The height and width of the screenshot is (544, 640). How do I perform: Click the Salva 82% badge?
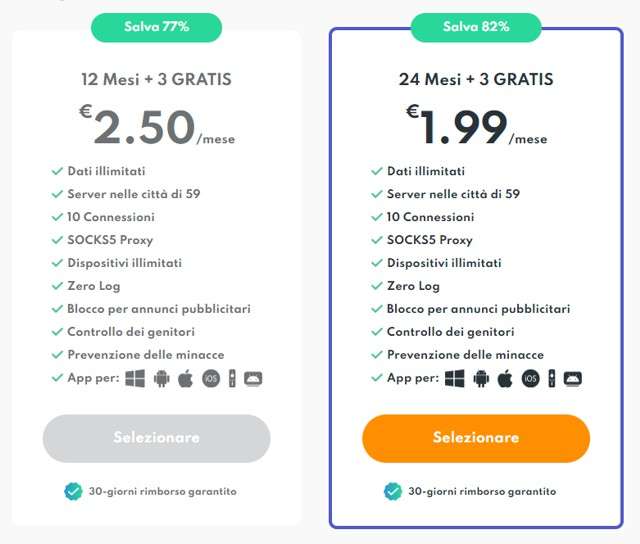tap(476, 27)
